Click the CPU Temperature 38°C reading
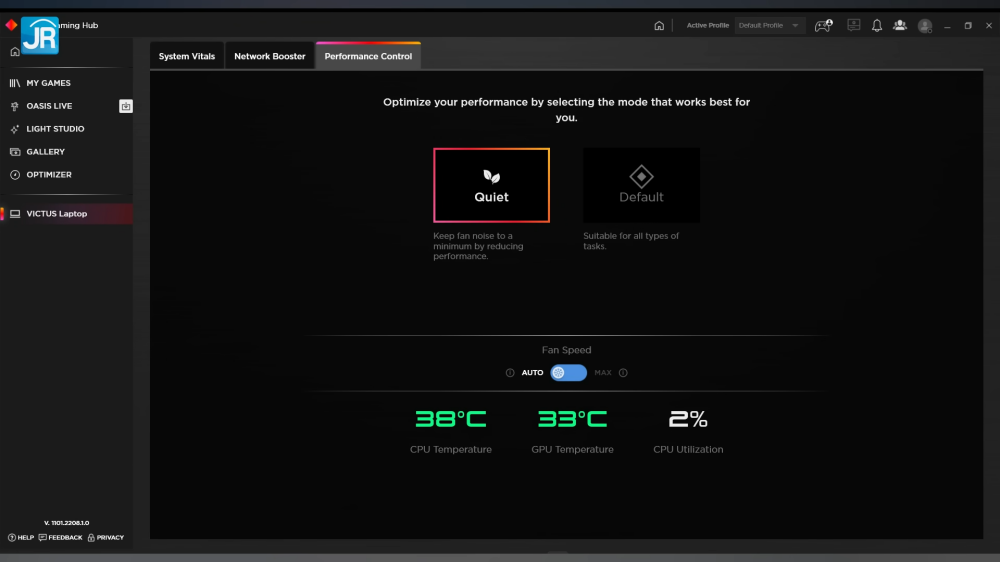This screenshot has width=1000, height=562. point(451,419)
